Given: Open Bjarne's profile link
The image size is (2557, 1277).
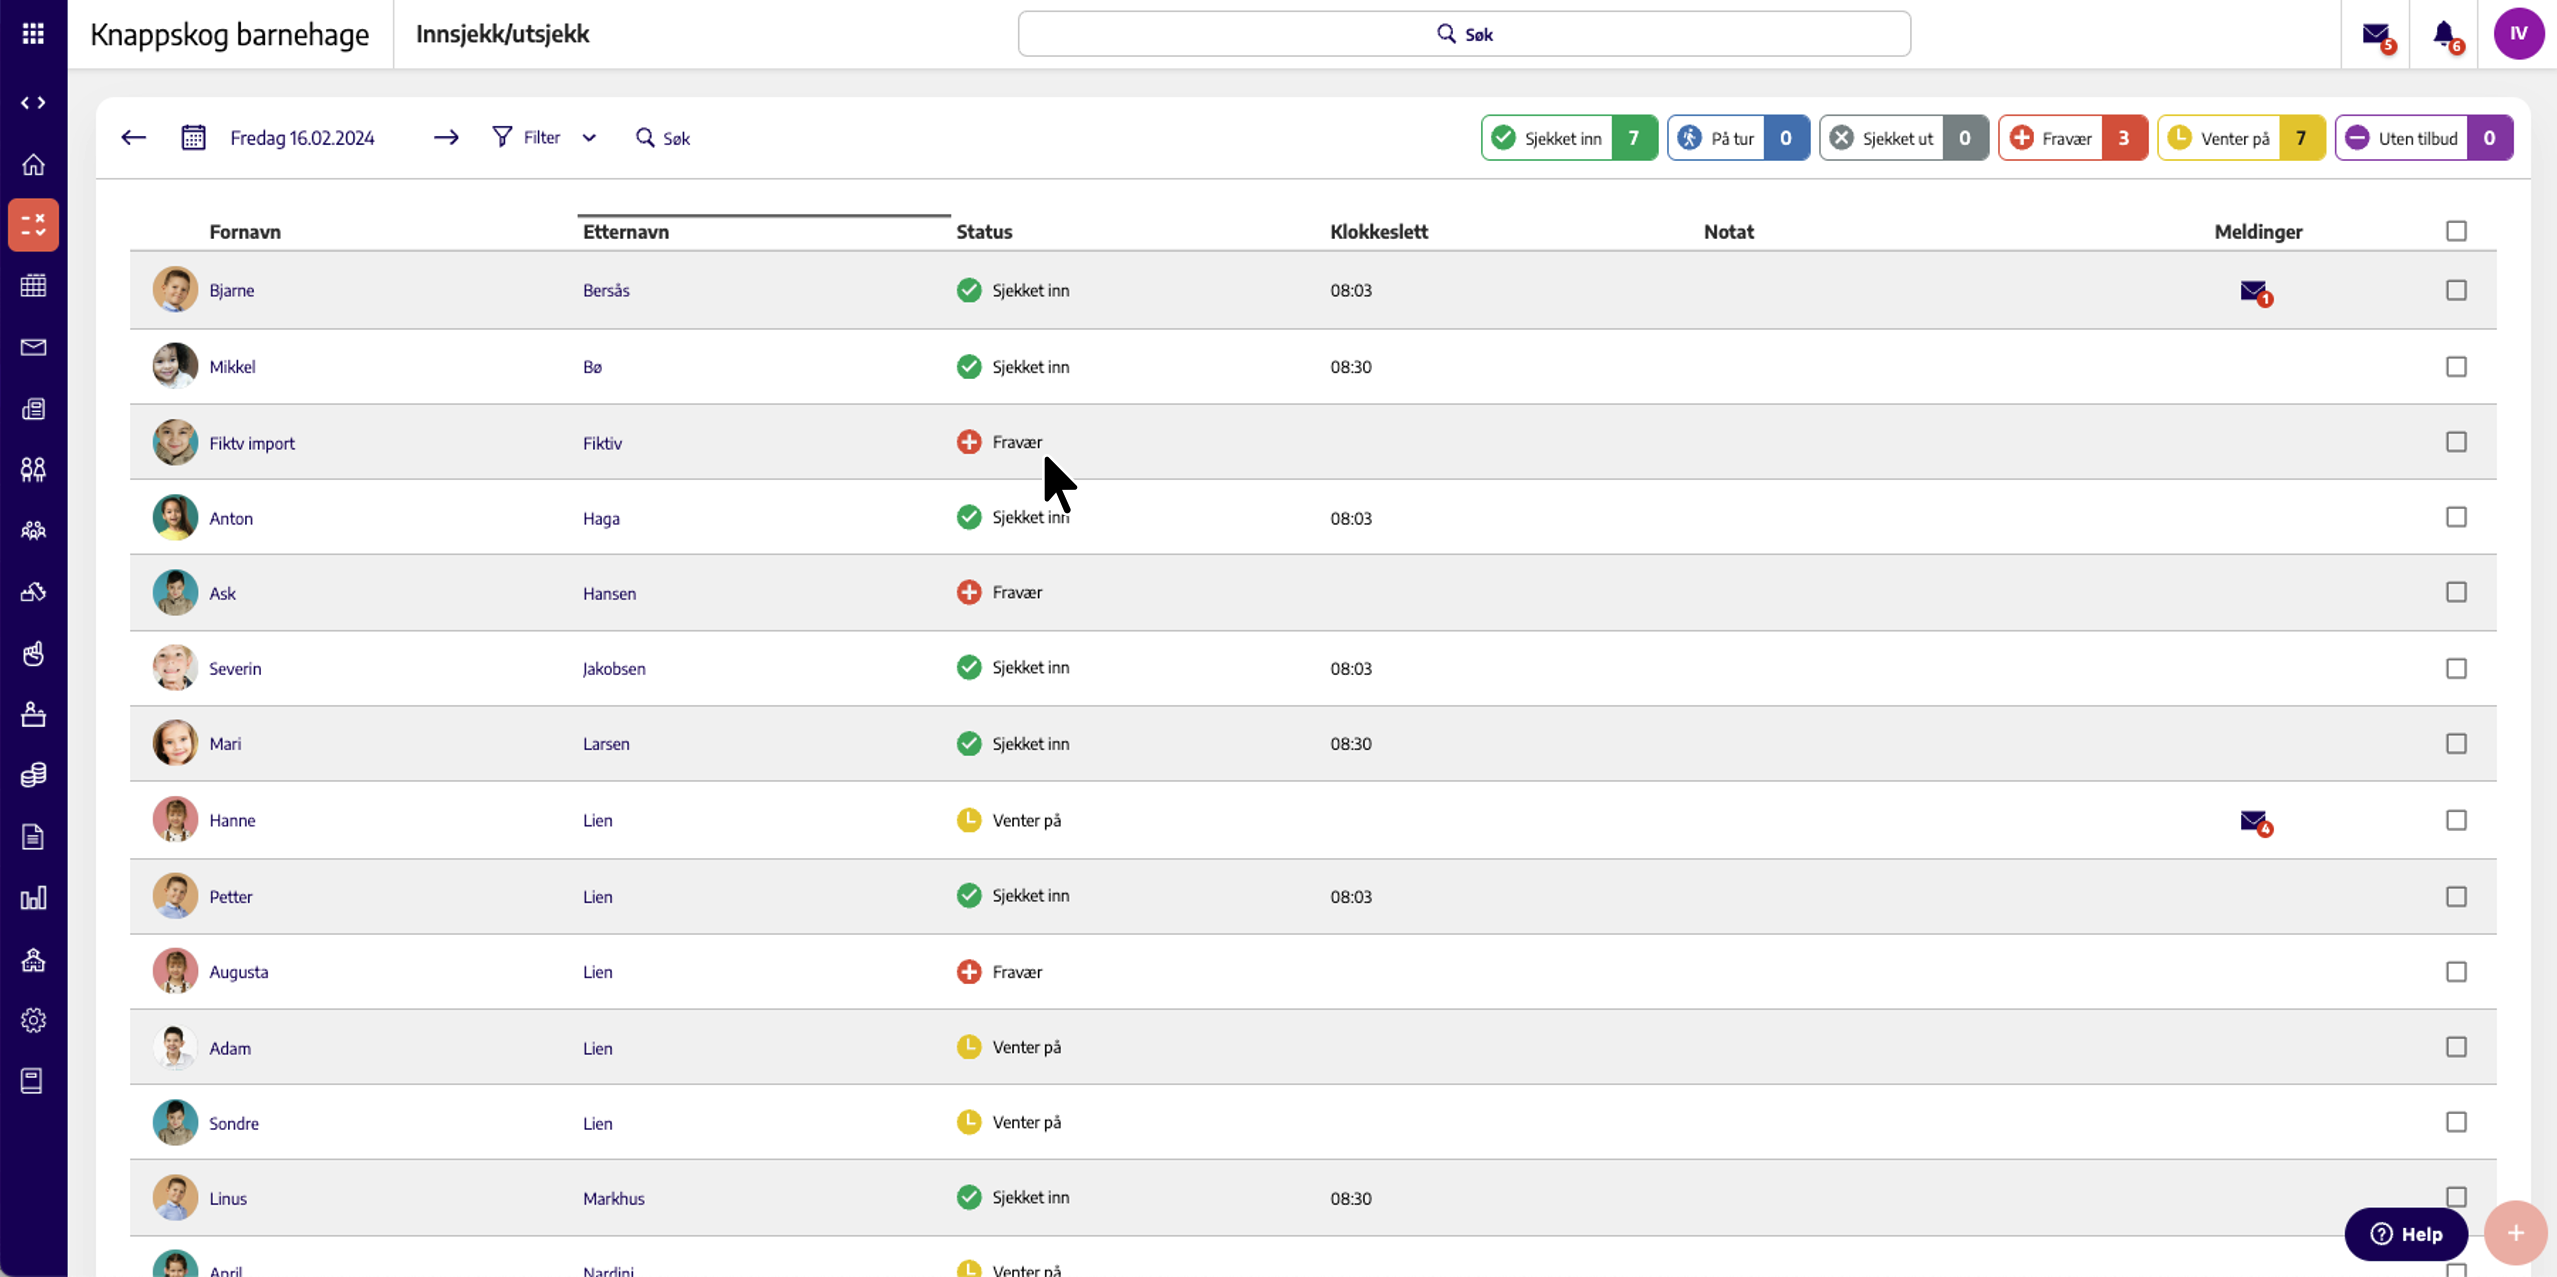Looking at the screenshot, I should click(232, 291).
